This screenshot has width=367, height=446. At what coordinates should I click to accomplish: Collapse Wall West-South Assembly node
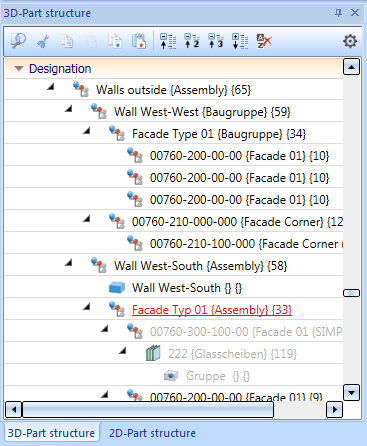(69, 263)
